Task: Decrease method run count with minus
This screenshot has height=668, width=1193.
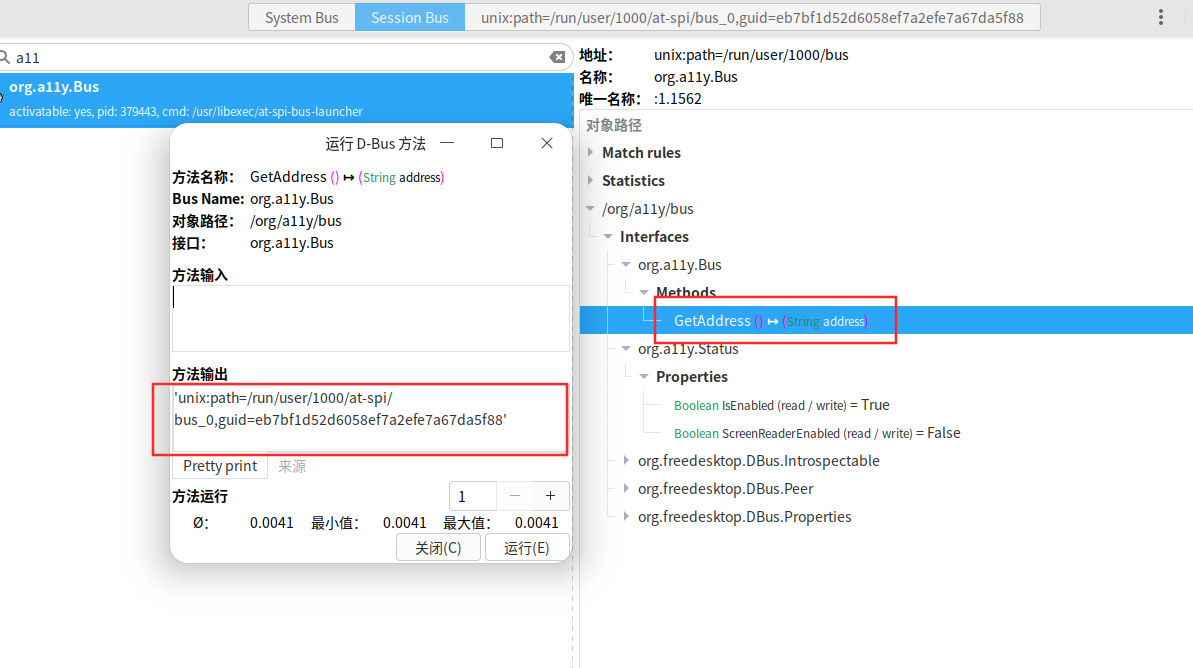Action: [515, 496]
